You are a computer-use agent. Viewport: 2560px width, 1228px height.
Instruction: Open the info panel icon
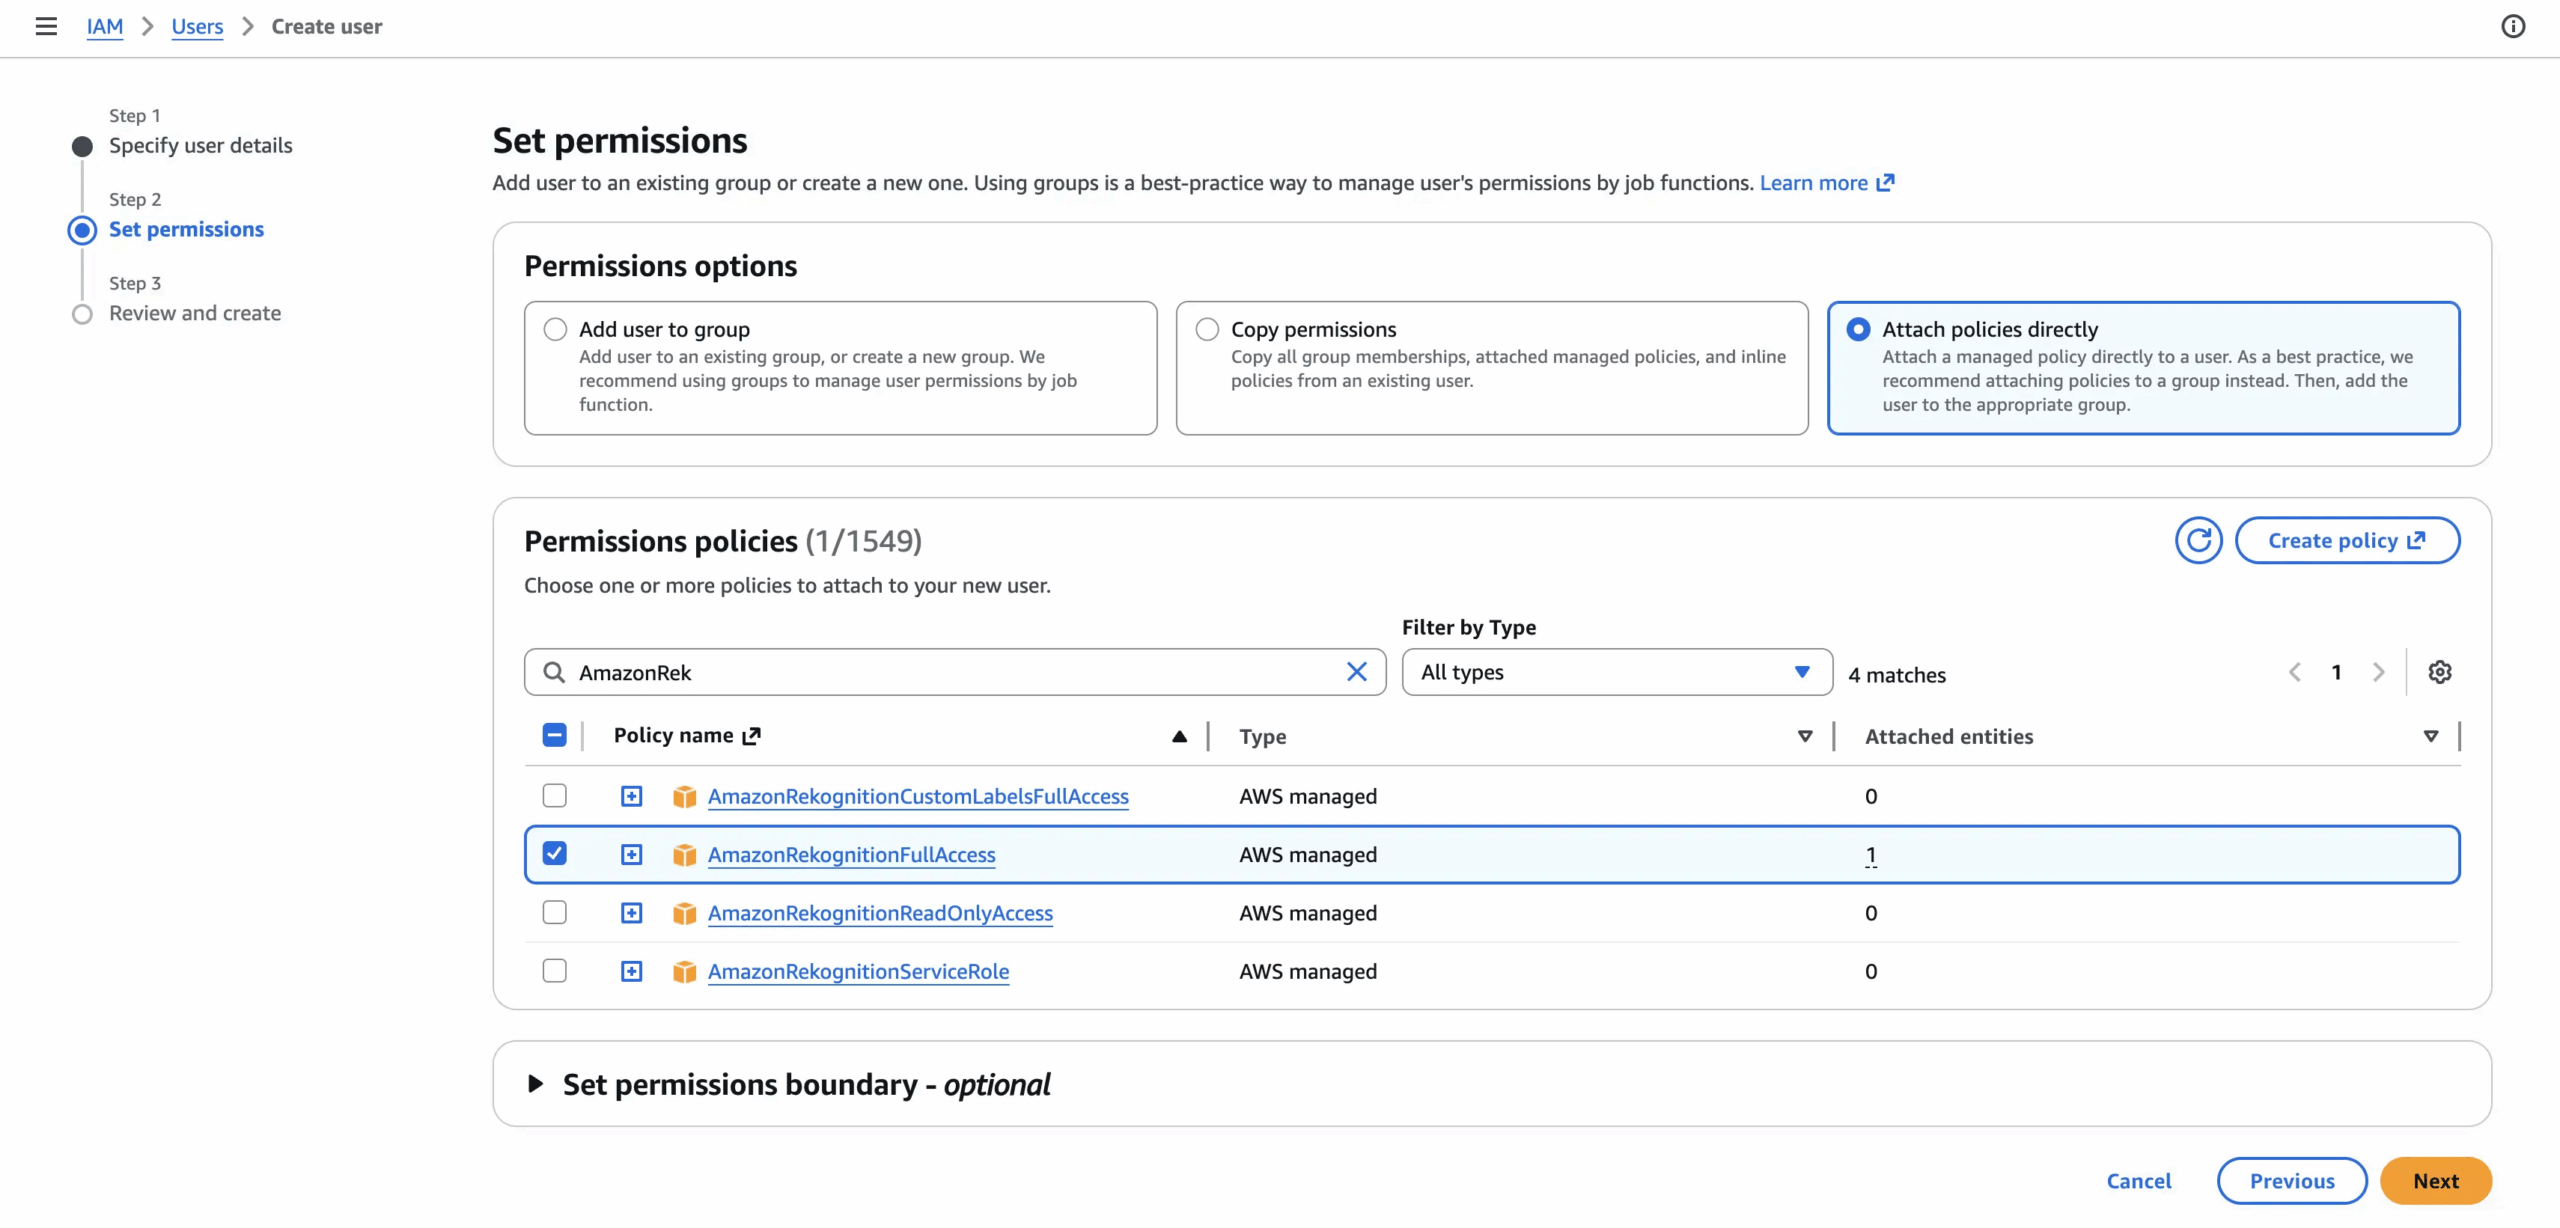pyautogui.click(x=2513, y=26)
